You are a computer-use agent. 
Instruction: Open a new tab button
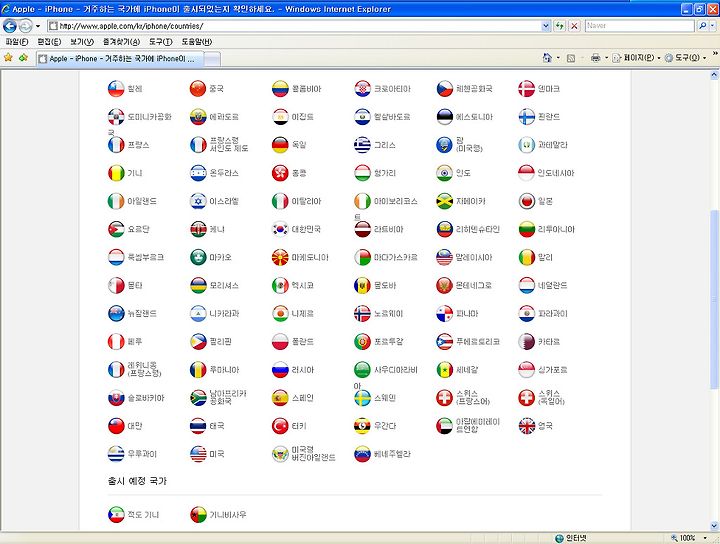coord(212,59)
